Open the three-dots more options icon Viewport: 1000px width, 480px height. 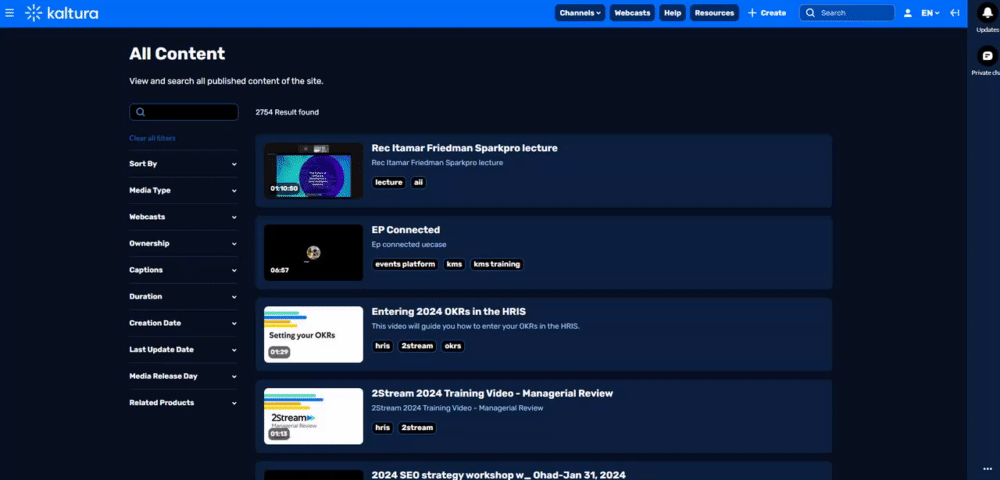988,469
